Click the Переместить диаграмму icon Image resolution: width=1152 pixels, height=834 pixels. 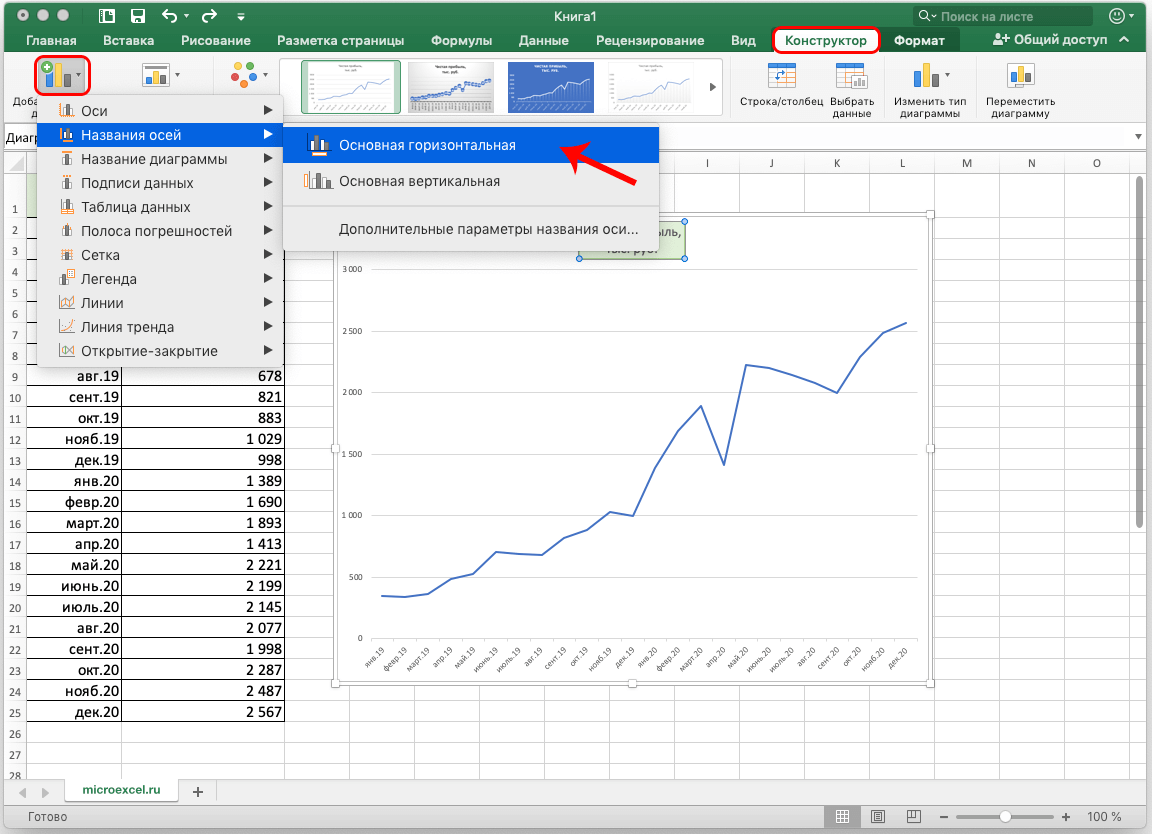[1020, 76]
